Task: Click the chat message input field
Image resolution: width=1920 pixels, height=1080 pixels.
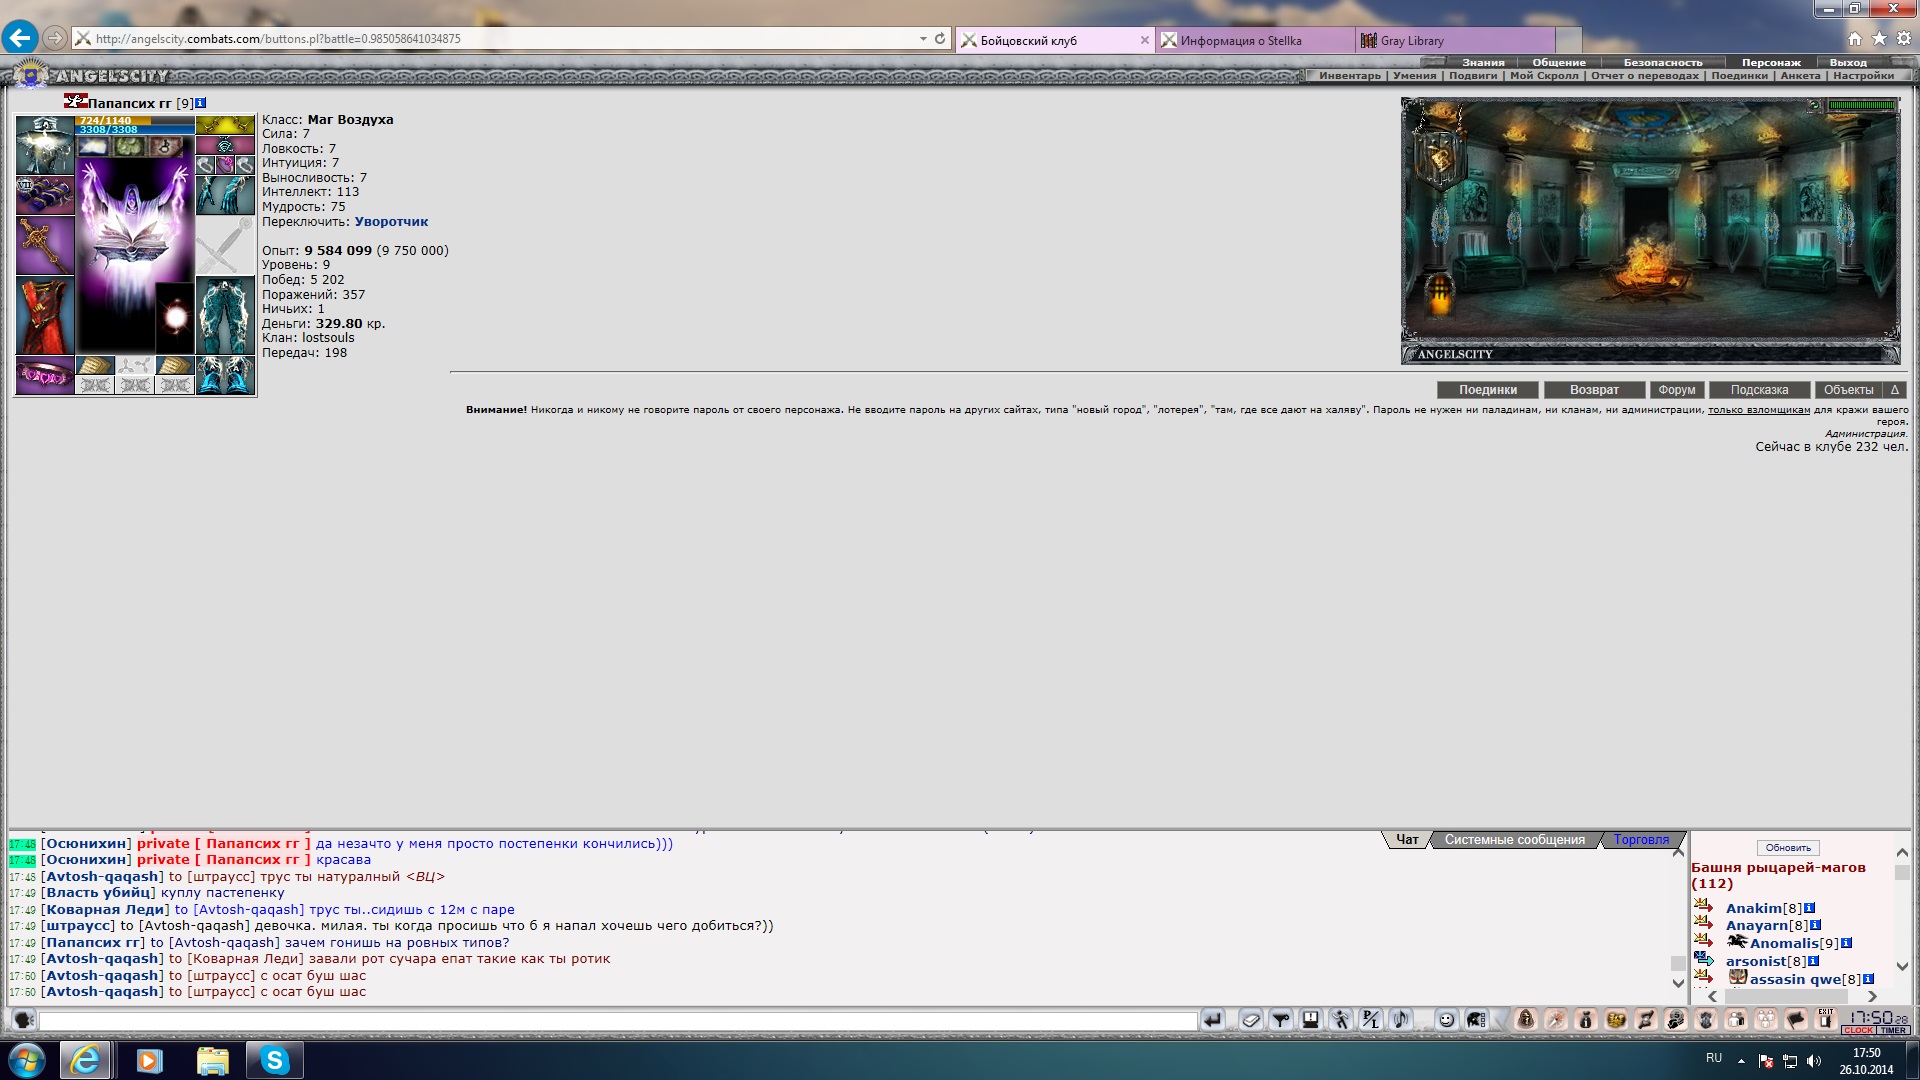Action: coord(617,1021)
